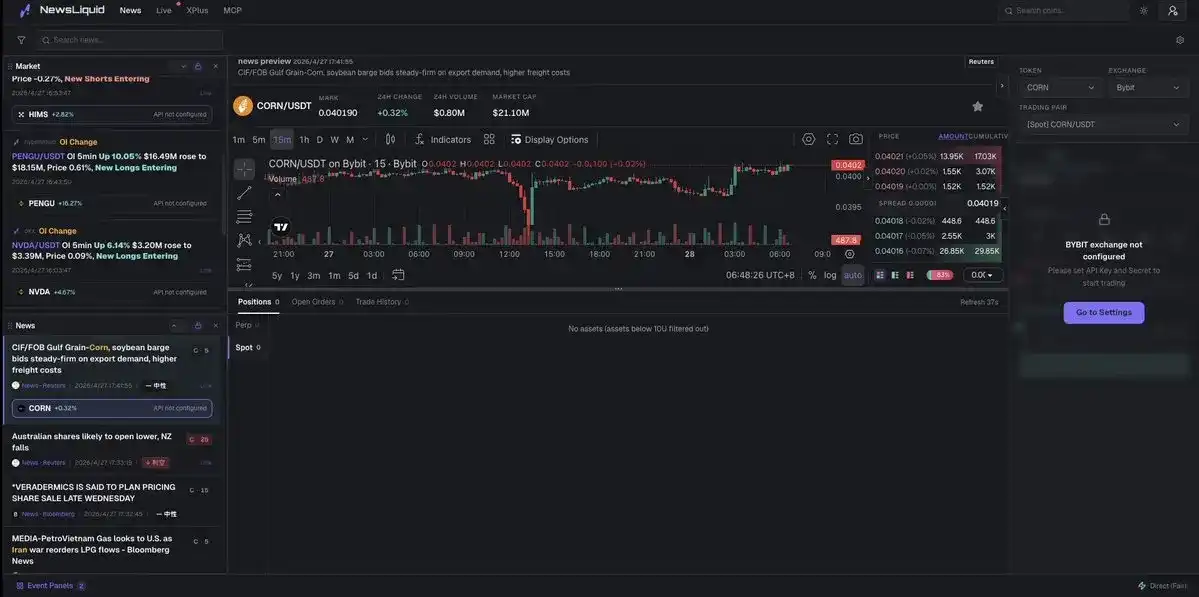Image resolution: width=1199 pixels, height=597 pixels.
Task: Open the EXCHANGE dropdown showing Bybit
Action: (1149, 88)
